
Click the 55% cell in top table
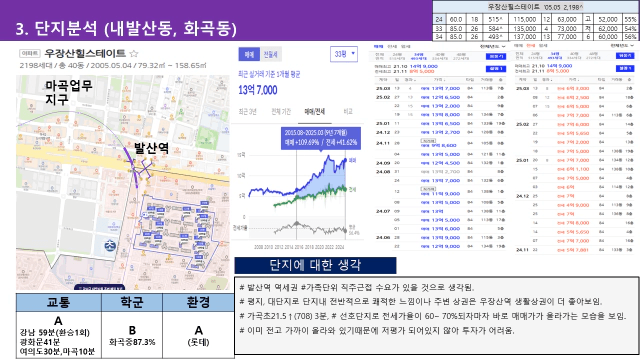(x=630, y=20)
